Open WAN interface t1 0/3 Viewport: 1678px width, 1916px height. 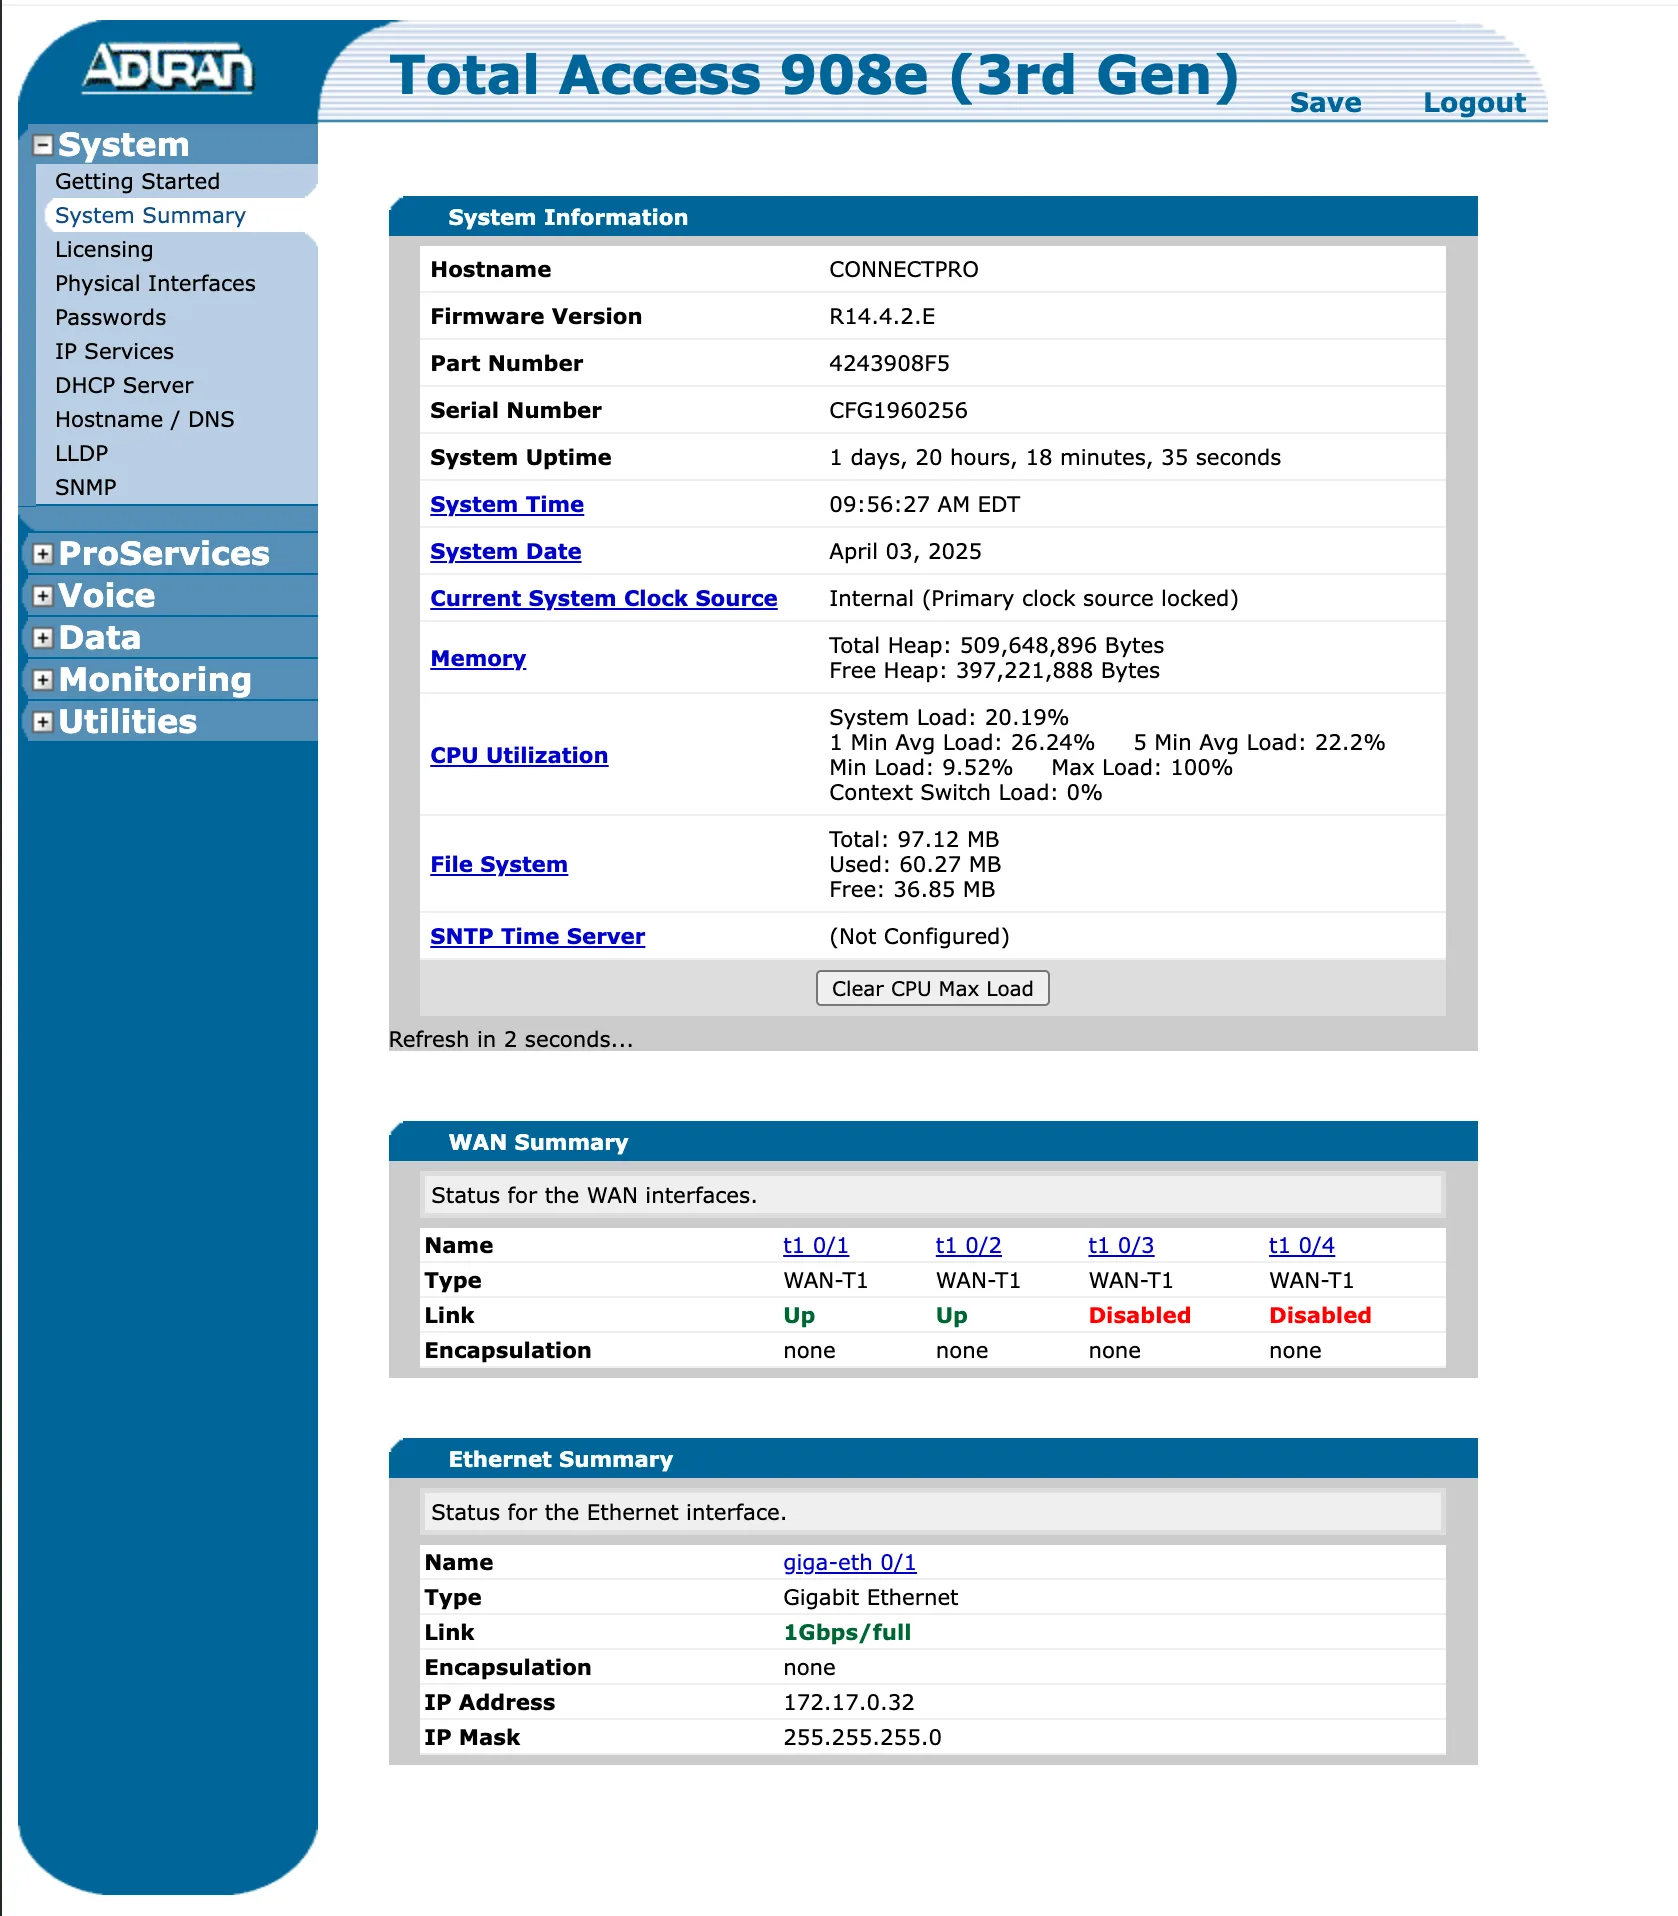tap(1121, 1246)
